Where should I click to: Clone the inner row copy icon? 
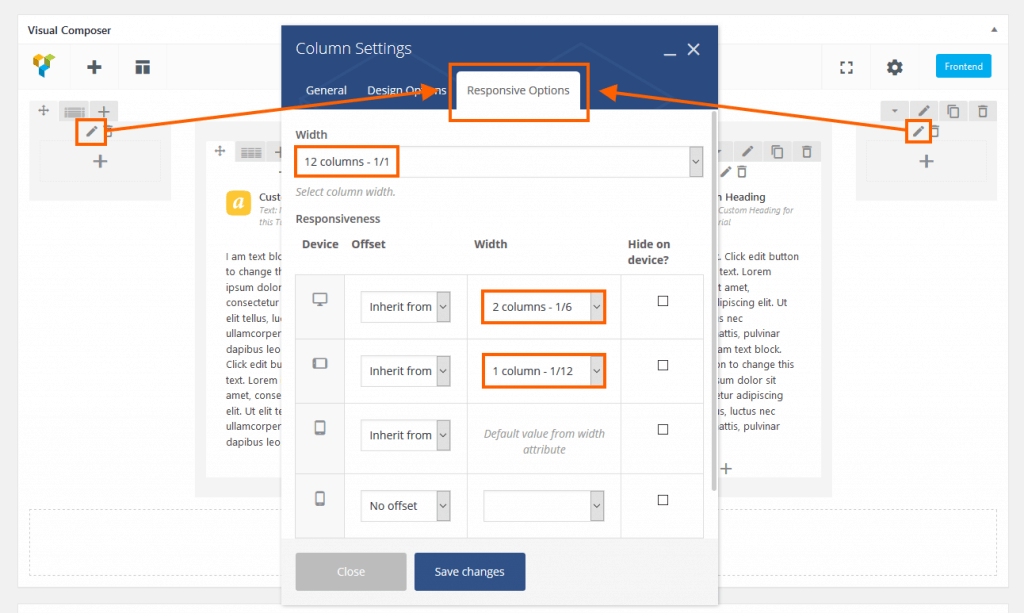pyautogui.click(x=777, y=152)
